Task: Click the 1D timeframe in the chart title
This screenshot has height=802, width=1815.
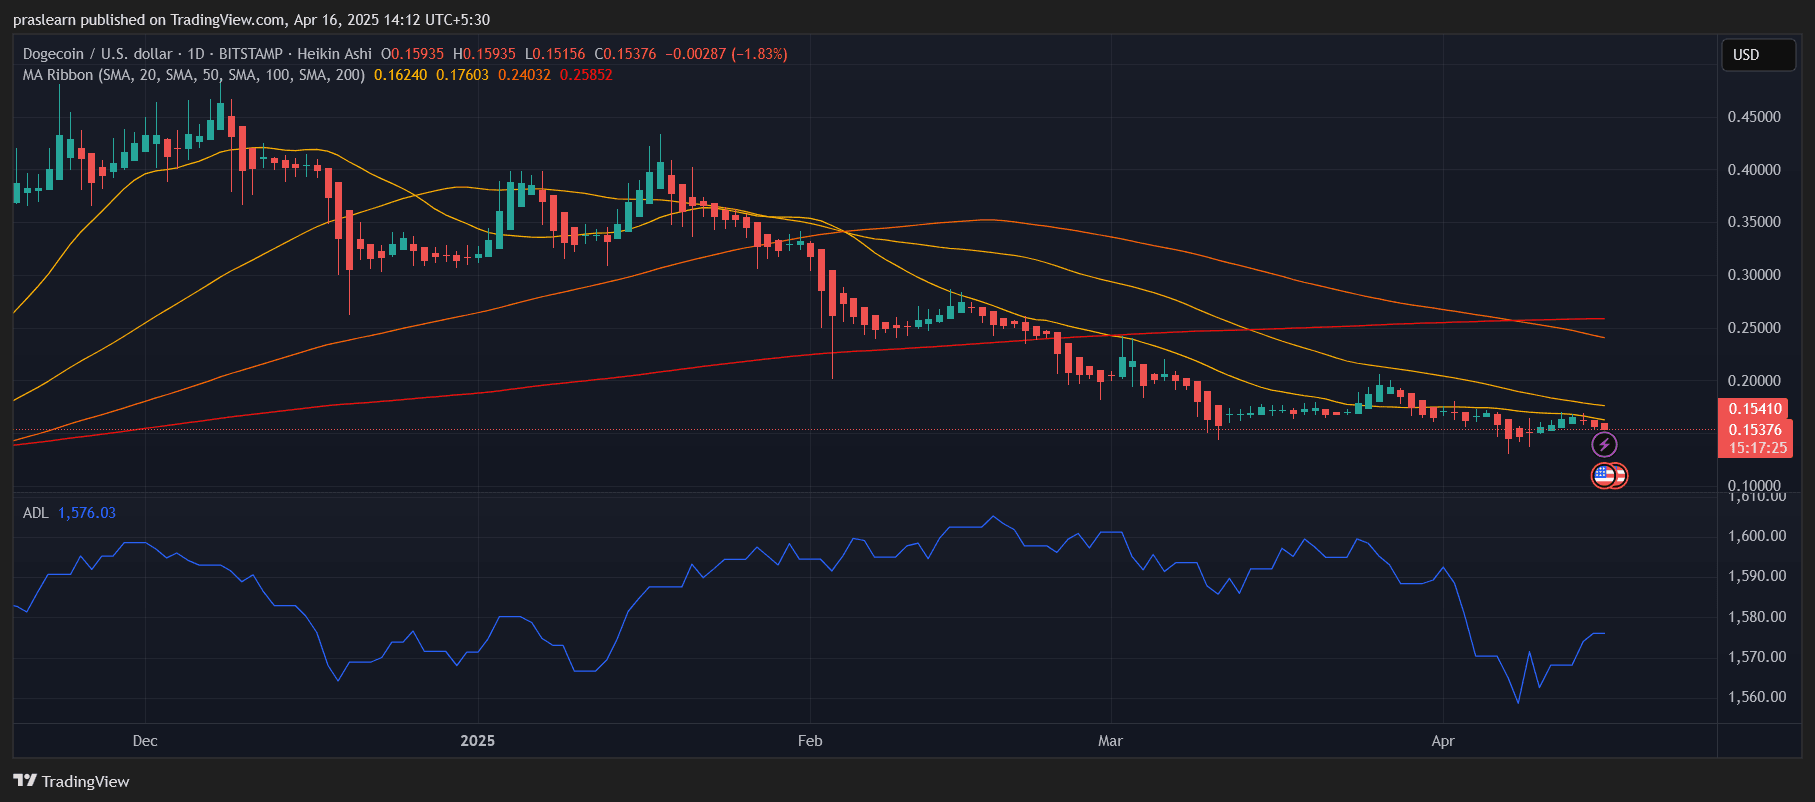Action: click(x=196, y=54)
